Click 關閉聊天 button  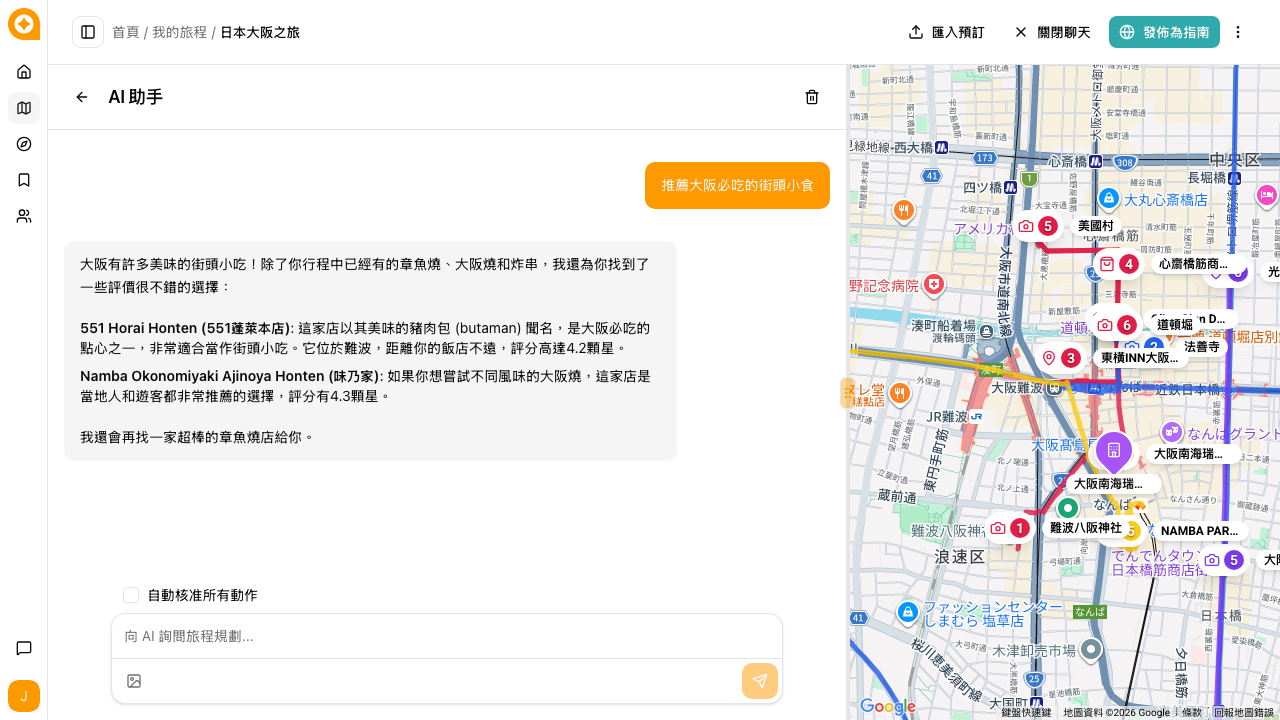[x=1052, y=32]
